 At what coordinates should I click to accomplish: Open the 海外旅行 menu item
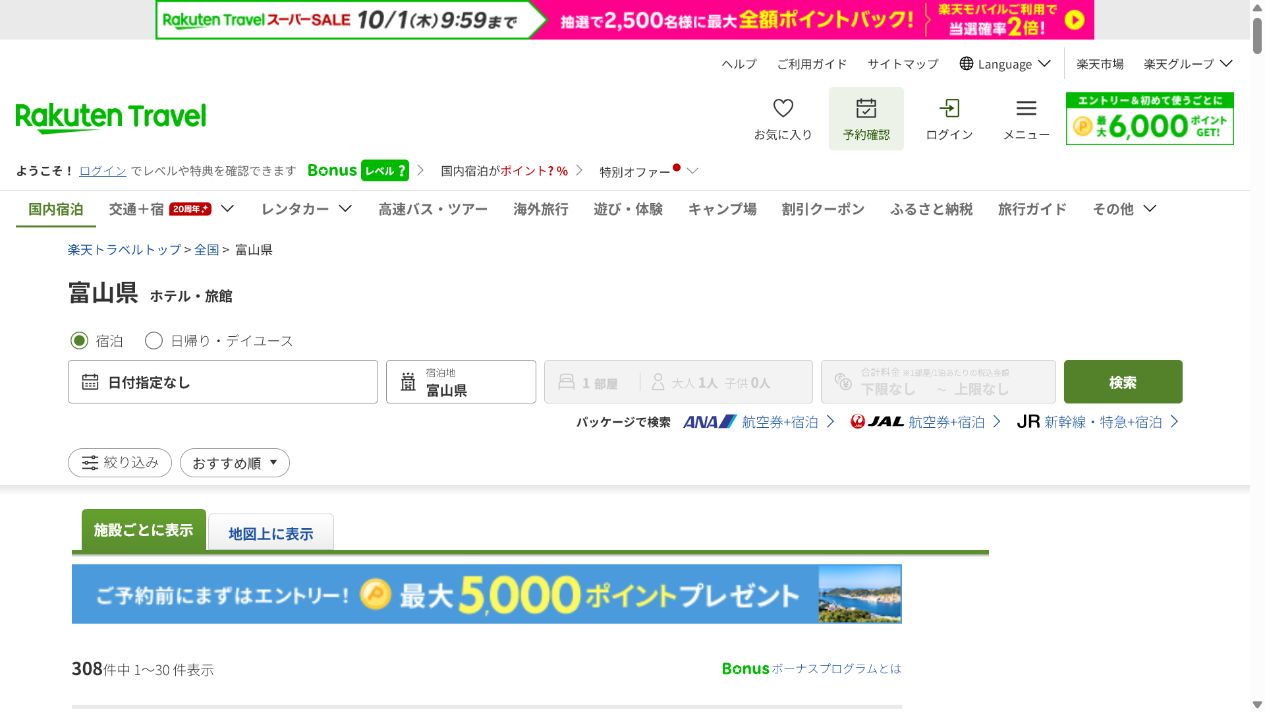pos(541,209)
